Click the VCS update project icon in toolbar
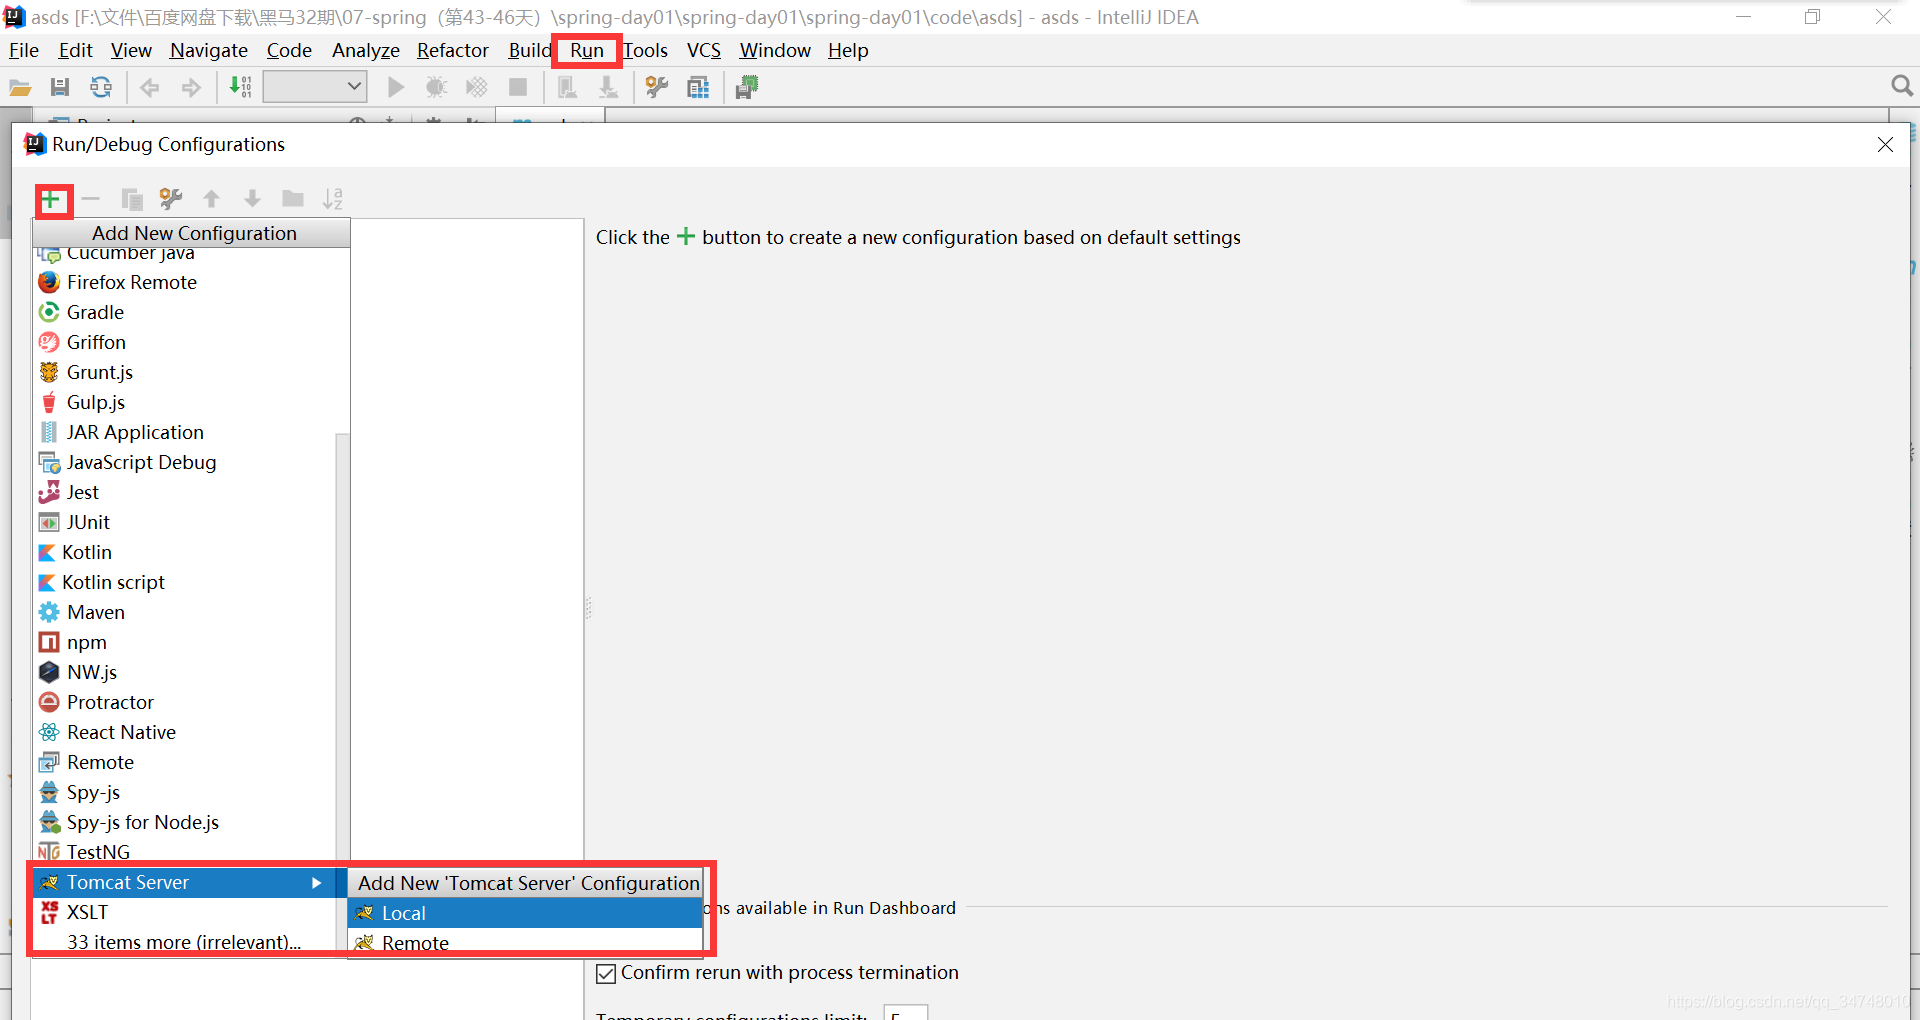1920x1020 pixels. coord(567,88)
